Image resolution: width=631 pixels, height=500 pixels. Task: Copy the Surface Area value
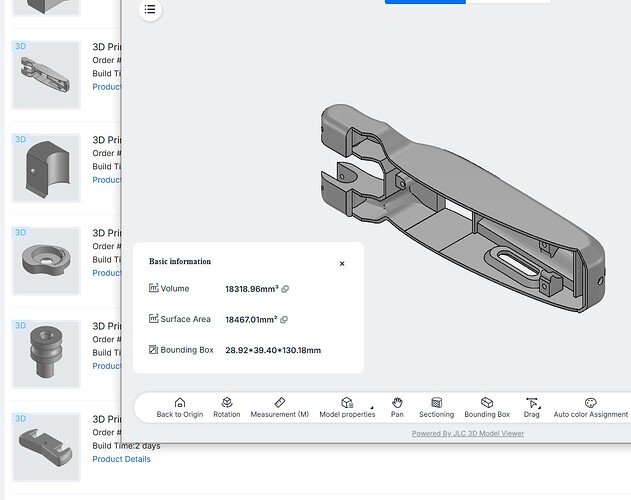284,320
